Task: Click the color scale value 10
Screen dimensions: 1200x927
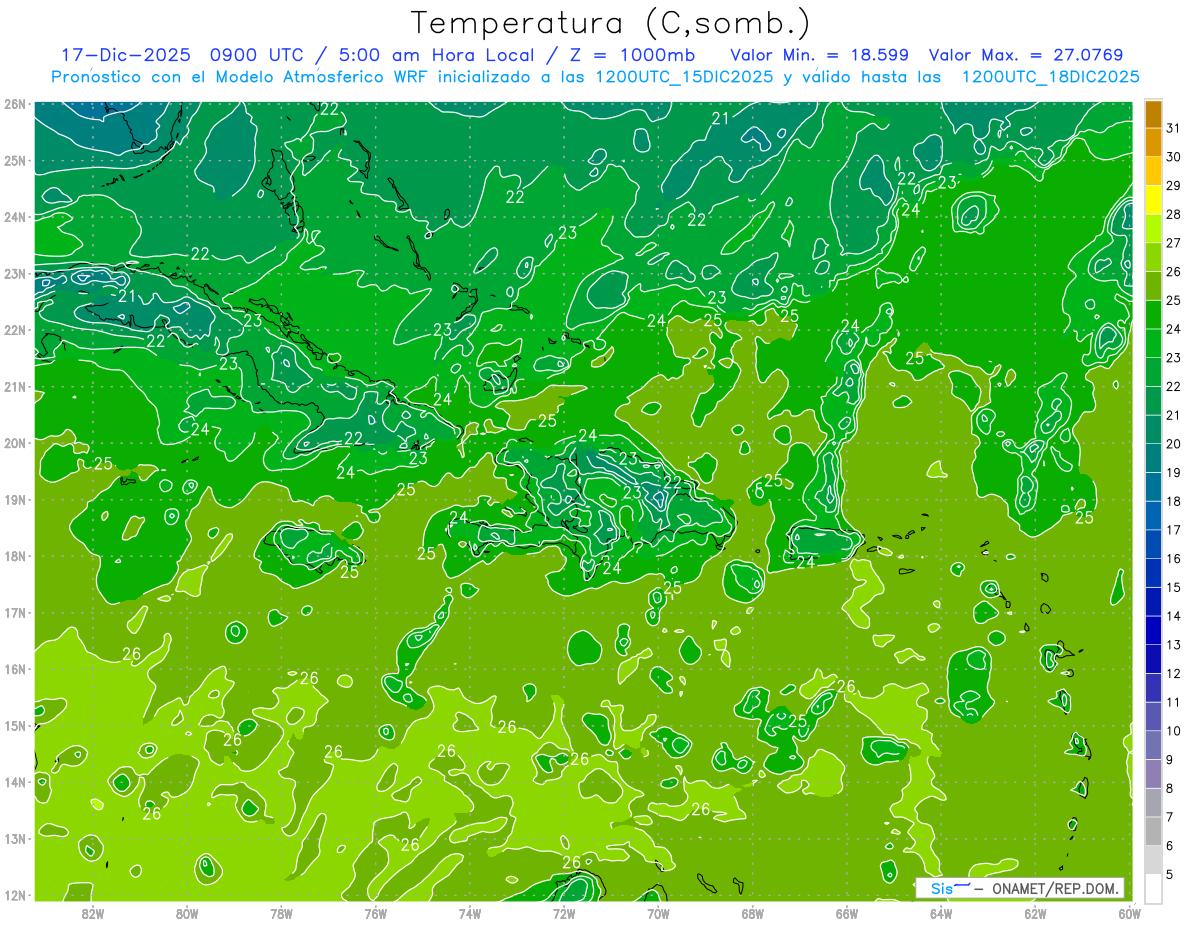Action: pos(1174,731)
